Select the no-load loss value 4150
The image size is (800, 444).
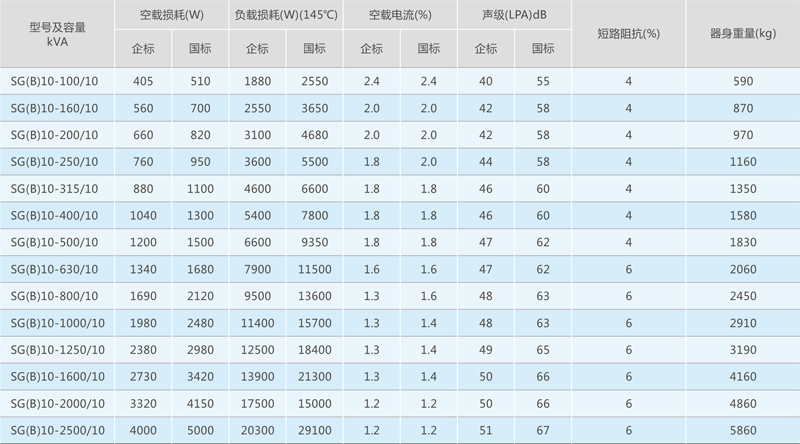point(200,403)
